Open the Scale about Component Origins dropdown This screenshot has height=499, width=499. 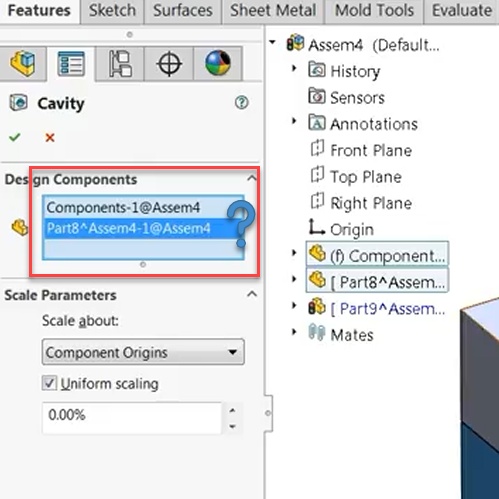pyautogui.click(x=143, y=352)
